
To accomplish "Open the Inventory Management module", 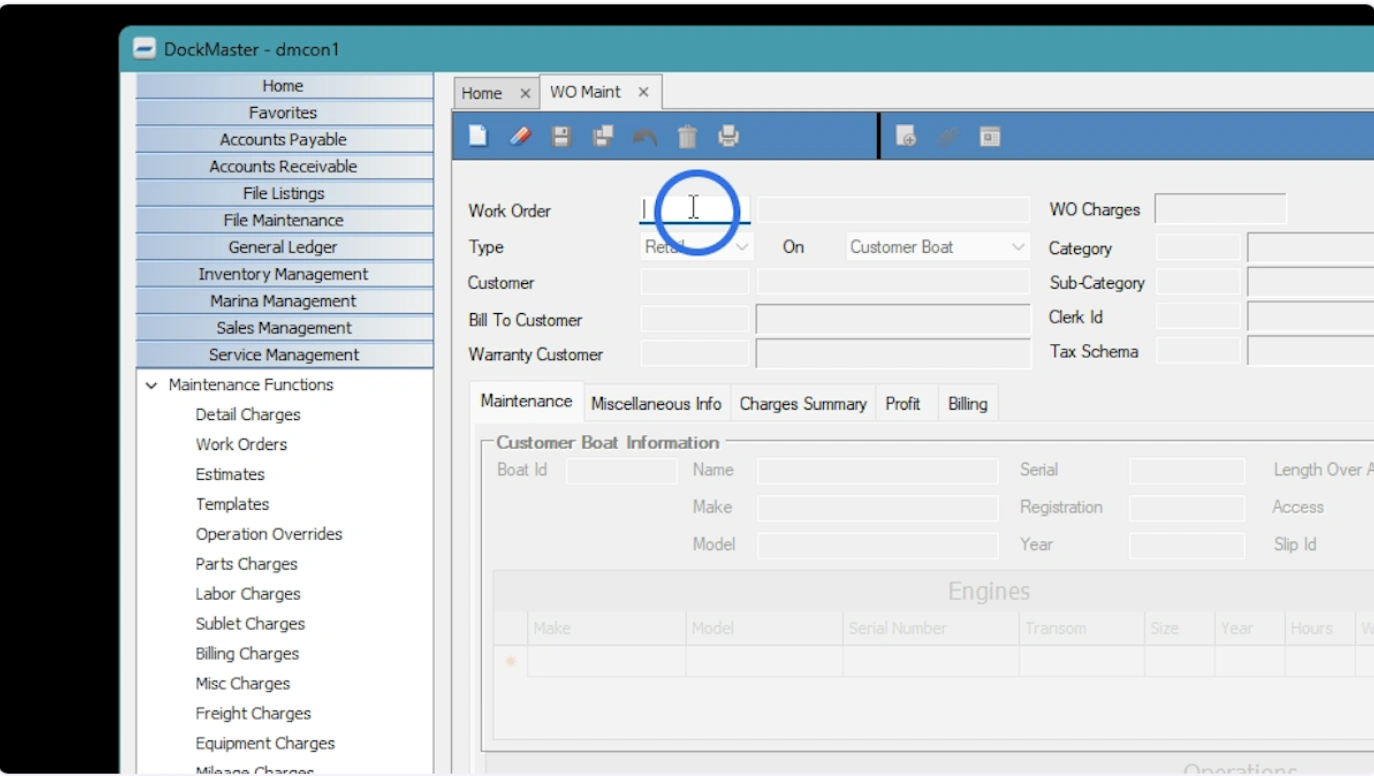I will tap(284, 274).
